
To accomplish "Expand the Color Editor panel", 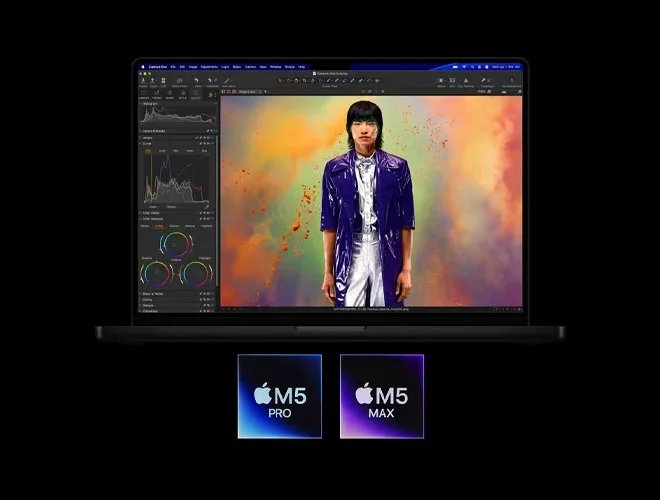I will [141, 213].
